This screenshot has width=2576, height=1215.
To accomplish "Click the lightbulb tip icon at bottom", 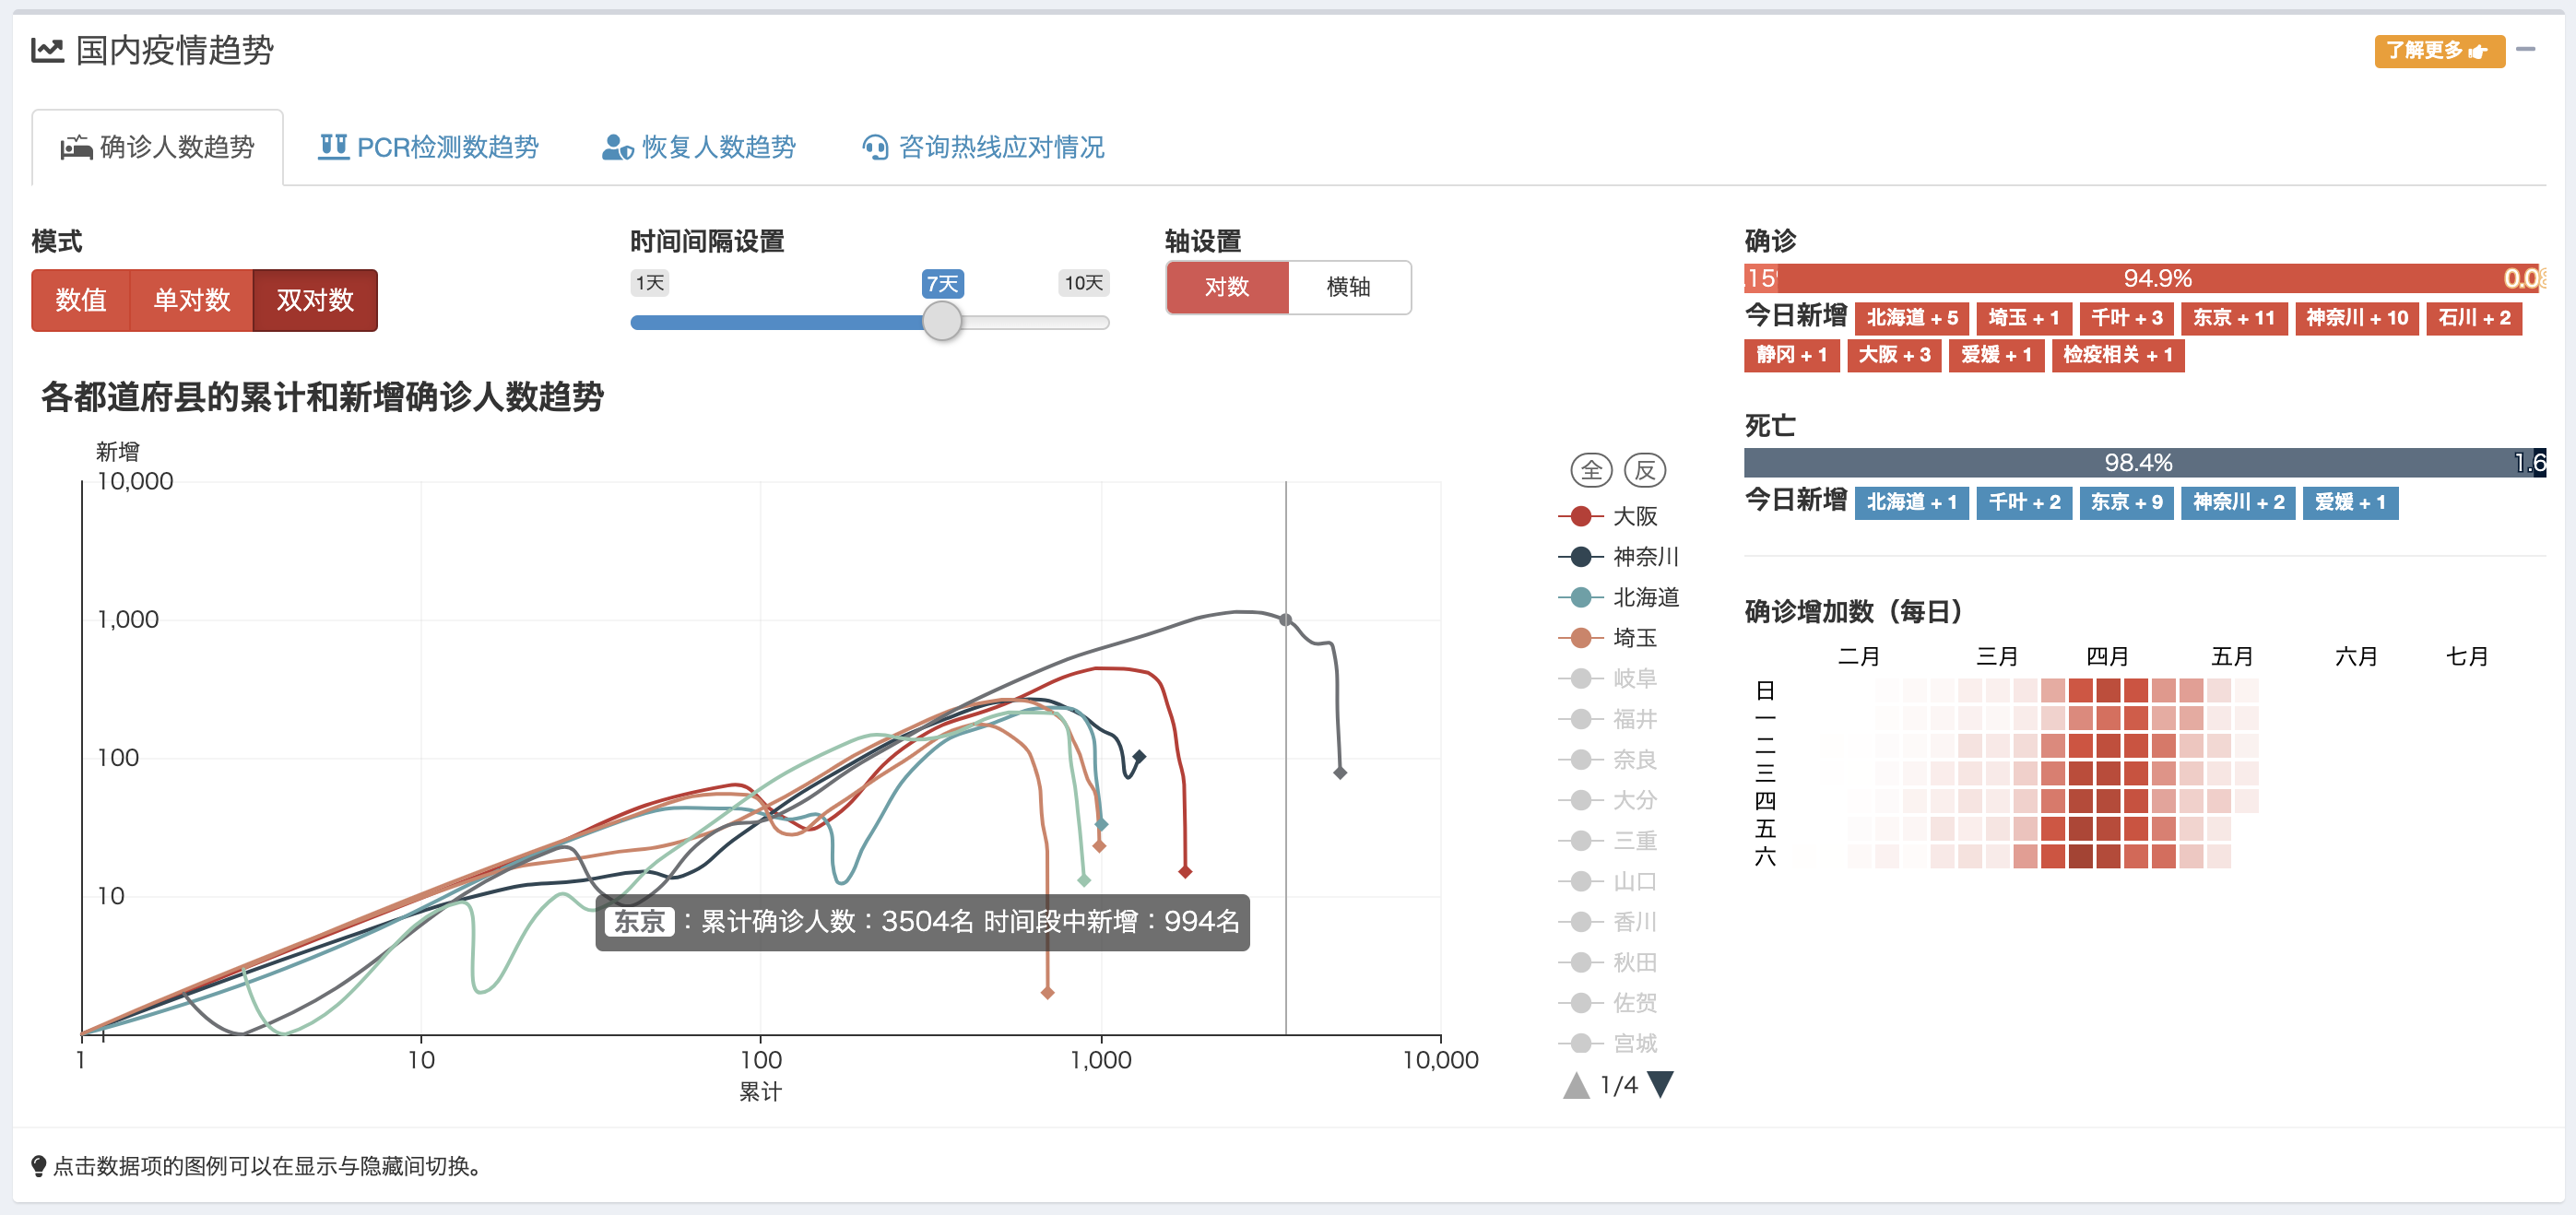I will pos(39,1165).
